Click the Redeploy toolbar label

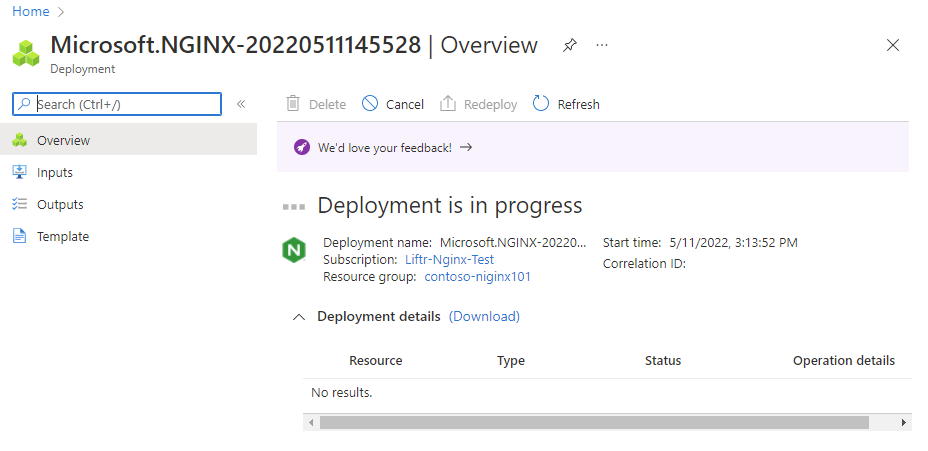pyautogui.click(x=491, y=105)
